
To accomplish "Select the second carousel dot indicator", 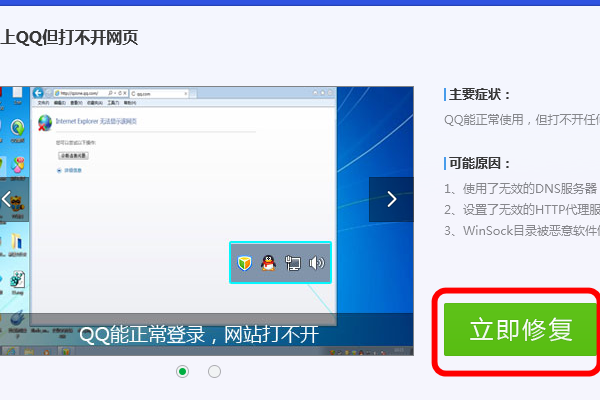I will (214, 371).
